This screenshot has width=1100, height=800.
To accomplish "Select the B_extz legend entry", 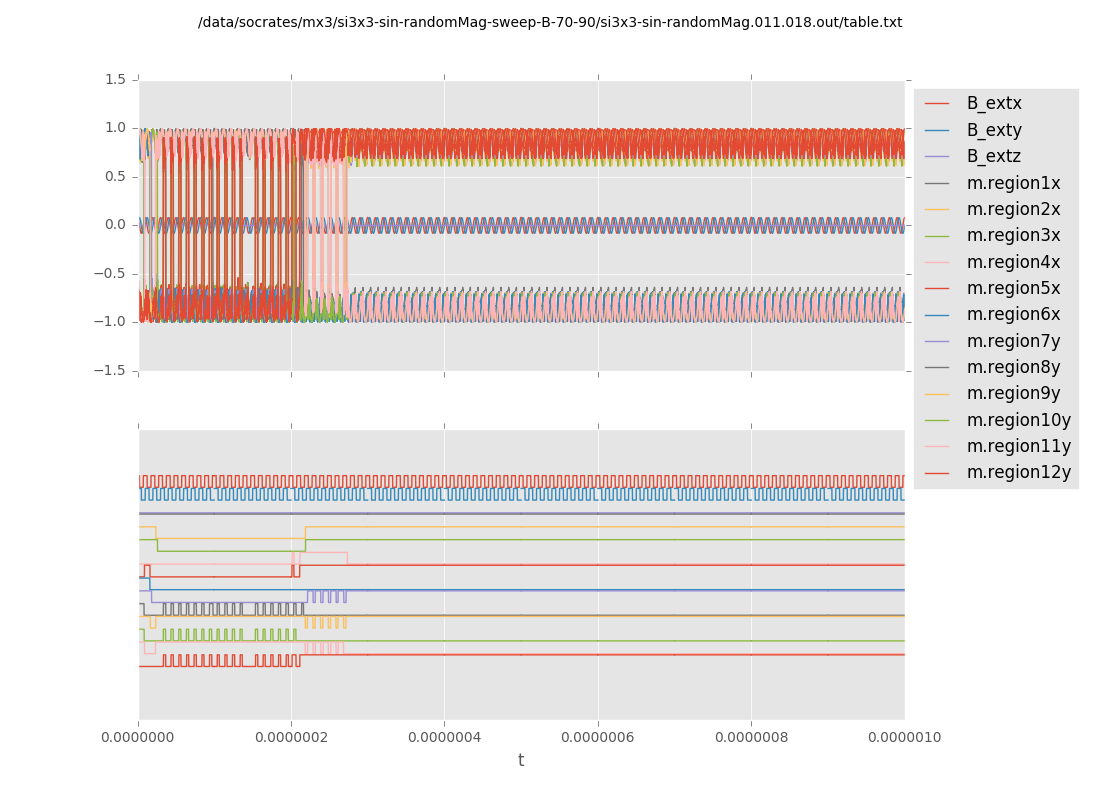I will click(993, 157).
